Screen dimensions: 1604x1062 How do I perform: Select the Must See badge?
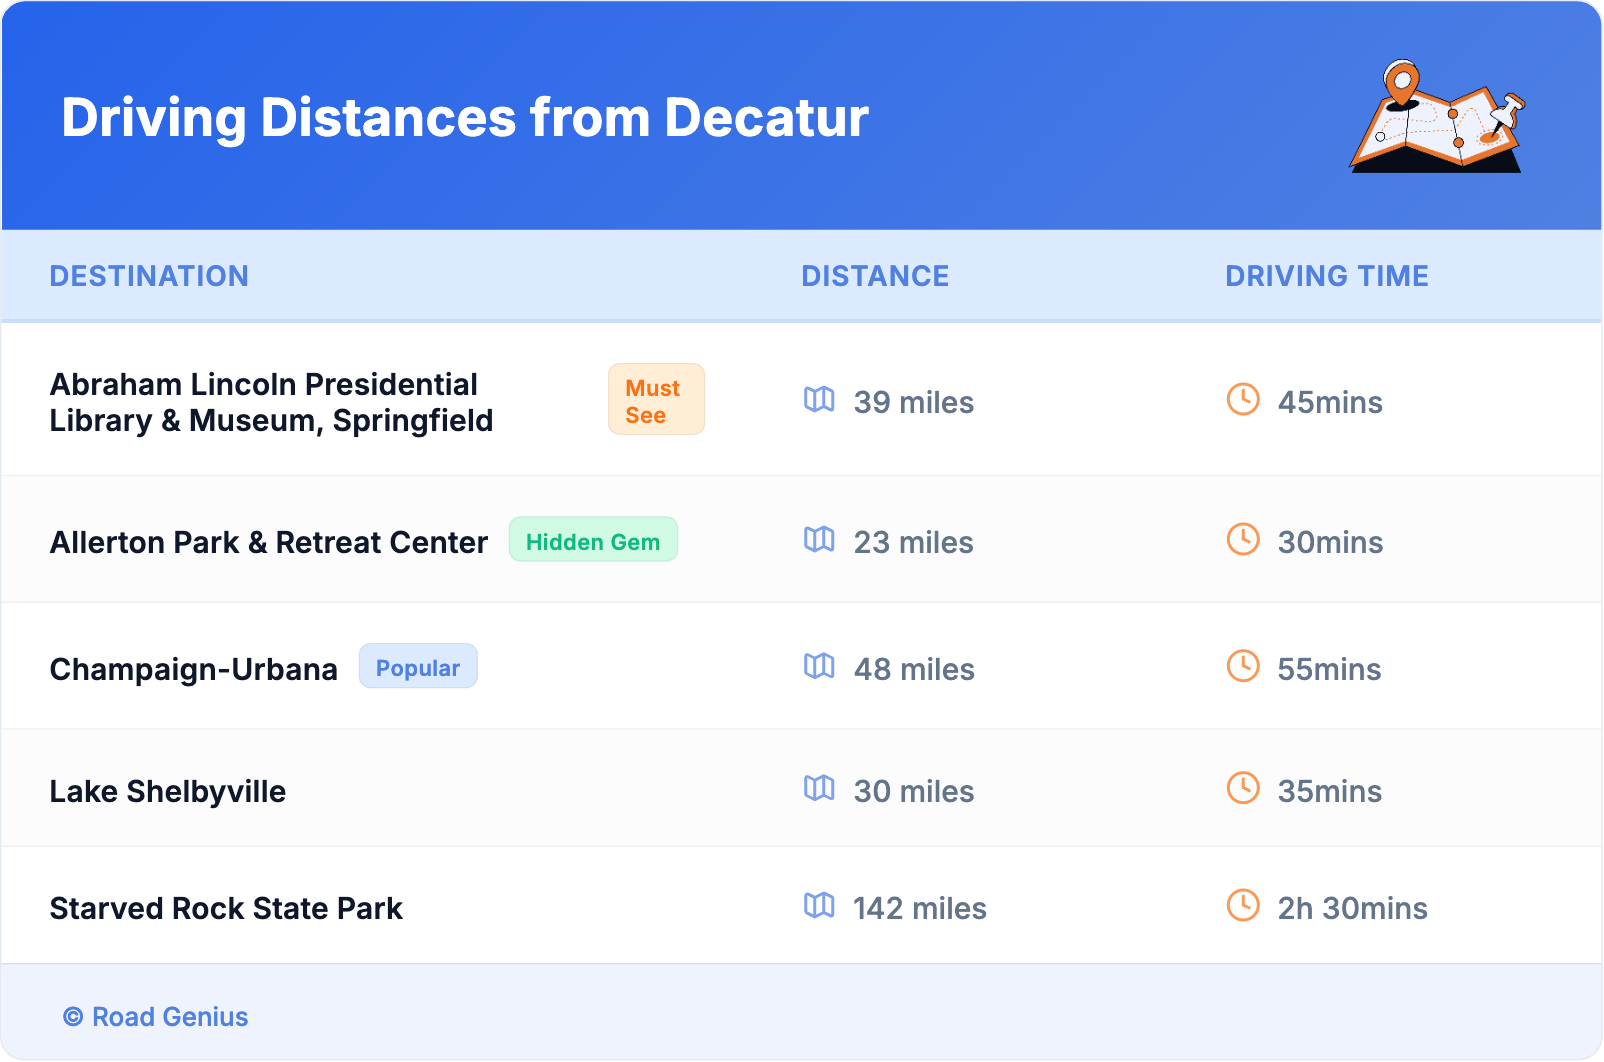656,400
